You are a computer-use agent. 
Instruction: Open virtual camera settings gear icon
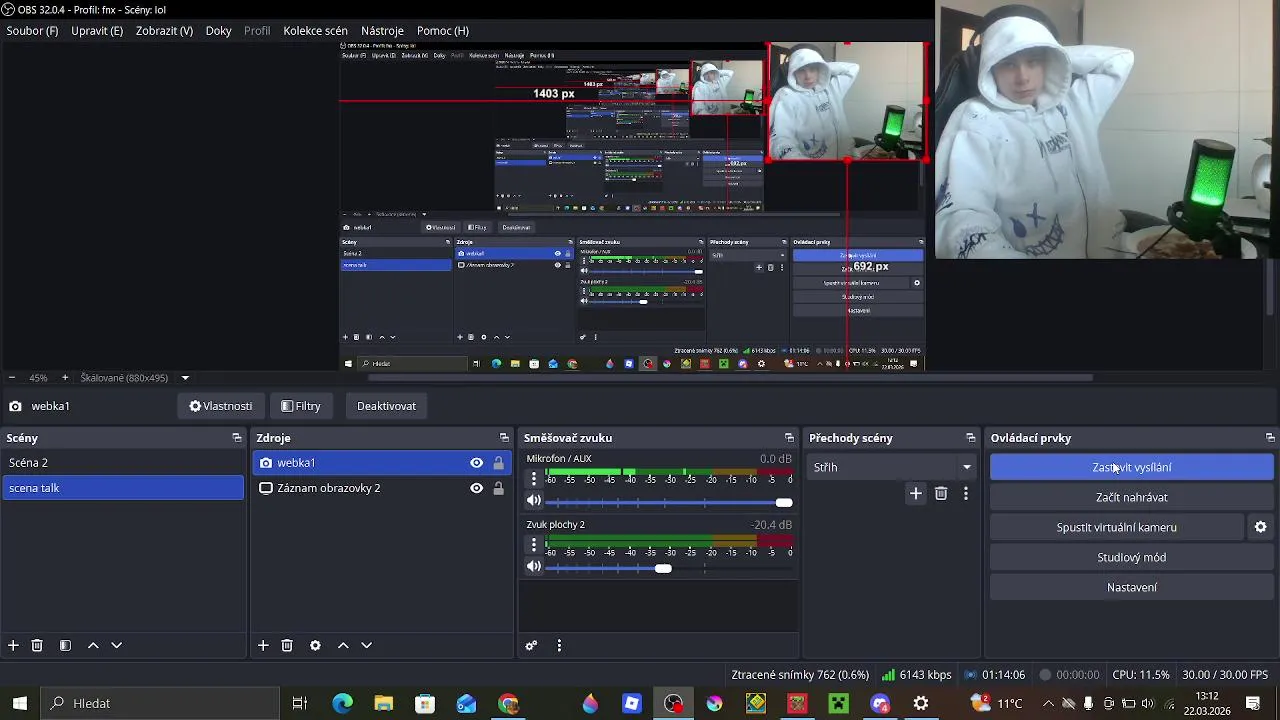tap(1260, 527)
